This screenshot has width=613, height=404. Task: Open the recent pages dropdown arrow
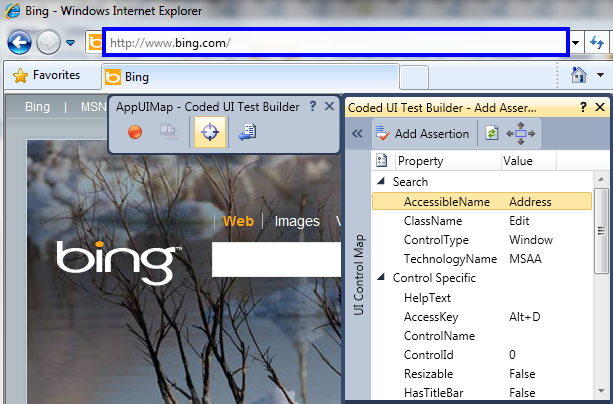[x=70, y=42]
